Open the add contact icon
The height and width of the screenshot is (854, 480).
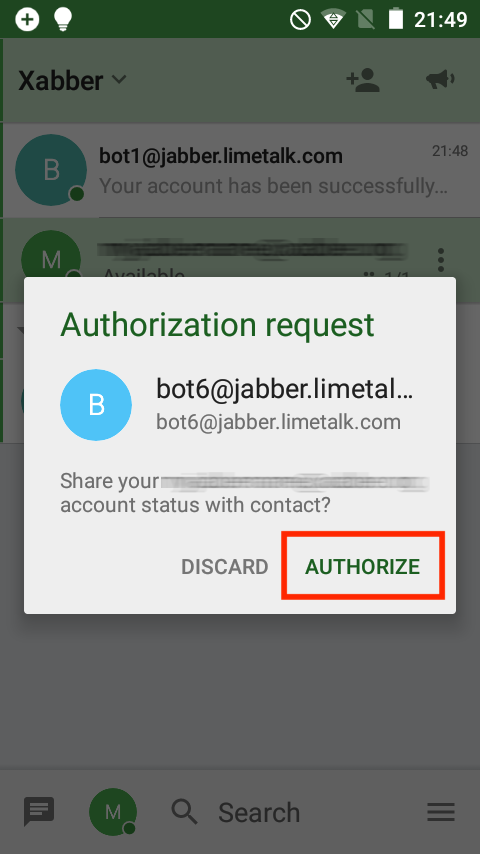click(363, 80)
